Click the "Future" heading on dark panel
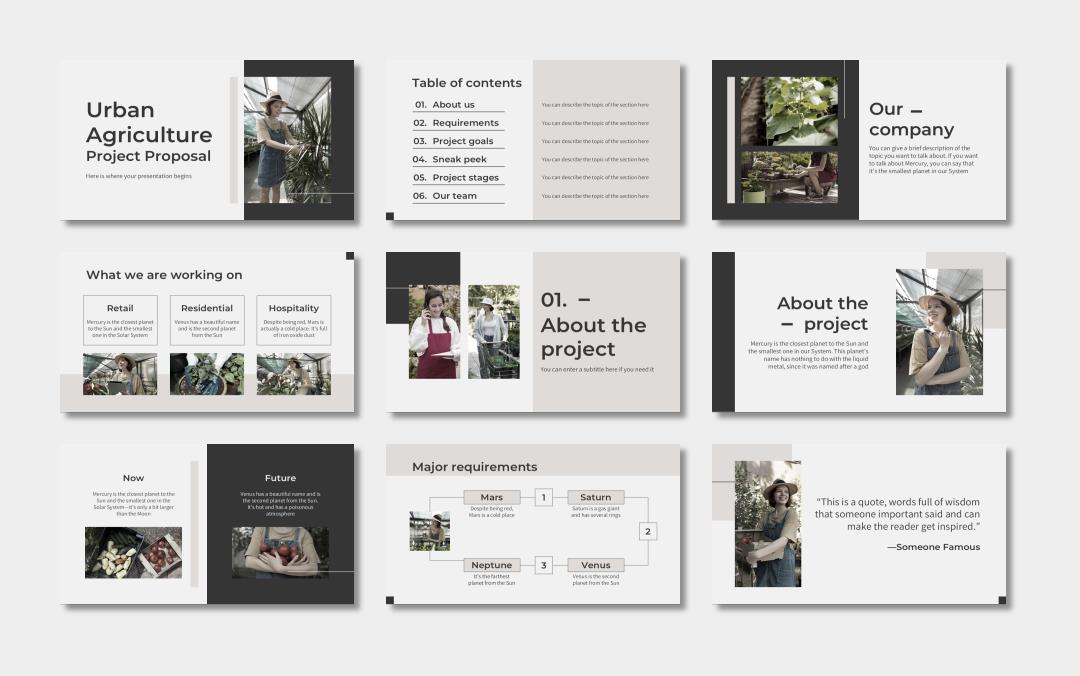This screenshot has width=1080, height=676. pos(280,478)
